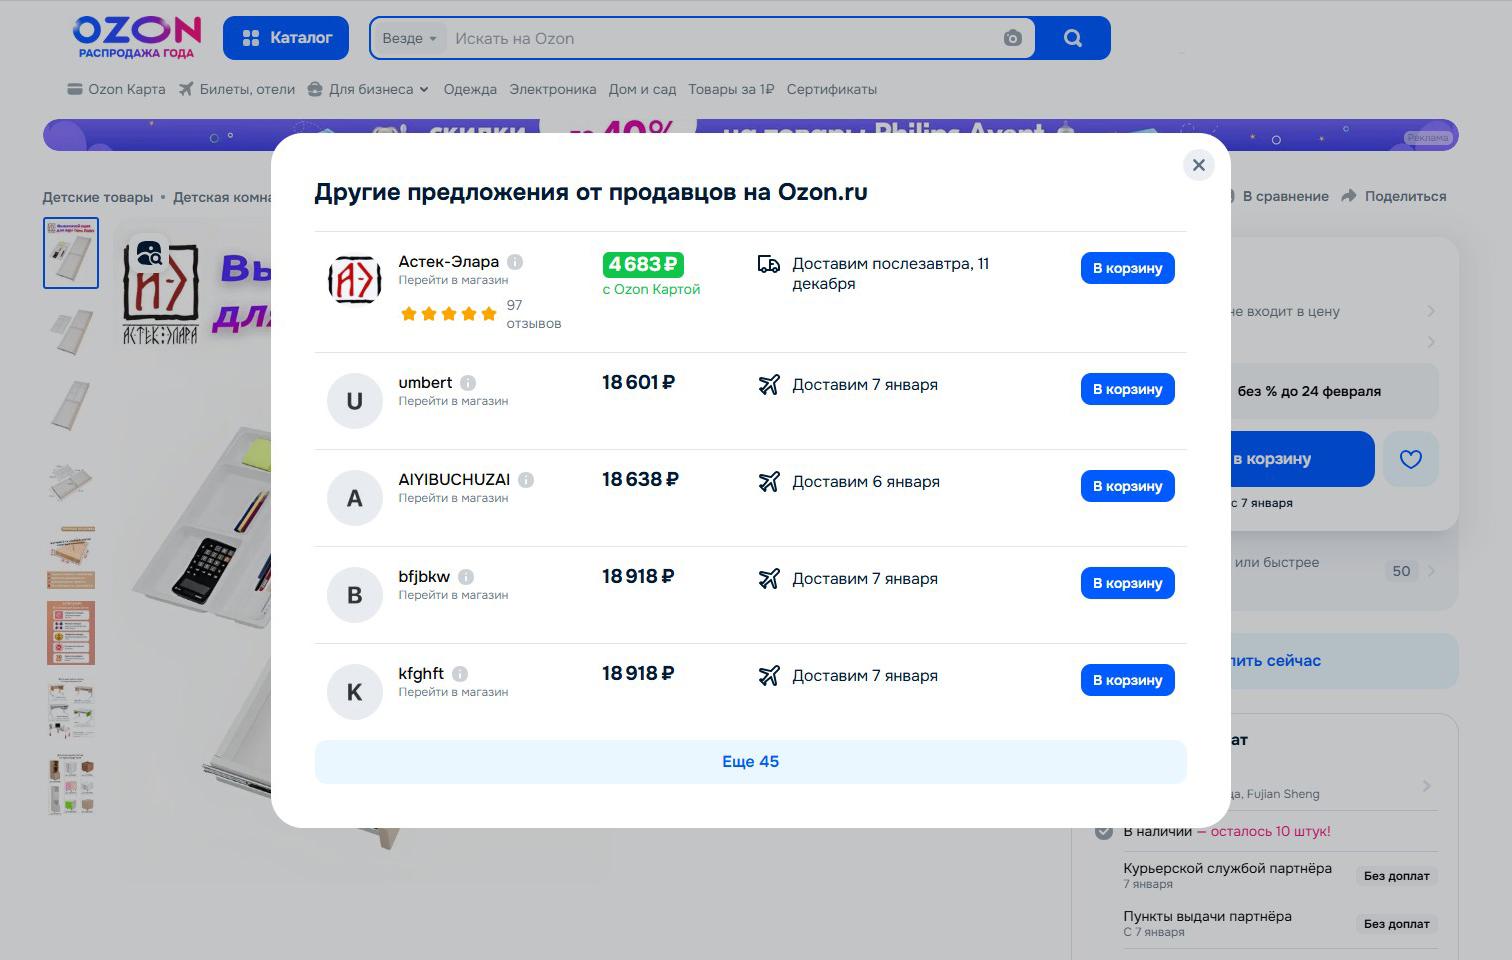Image resolution: width=1512 pixels, height=960 pixels.
Task: Click Поделиться share link
Action: coord(1394,196)
